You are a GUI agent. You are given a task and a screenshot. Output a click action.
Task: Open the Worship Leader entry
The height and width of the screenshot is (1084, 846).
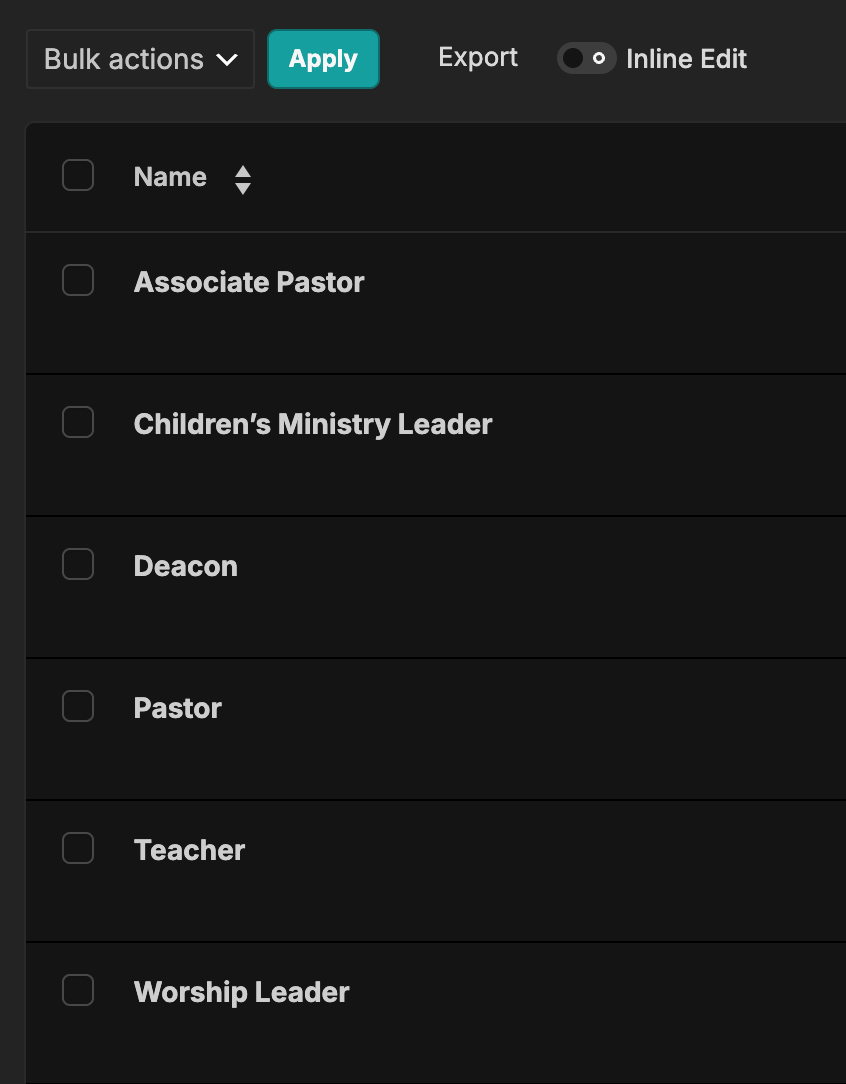(x=242, y=992)
